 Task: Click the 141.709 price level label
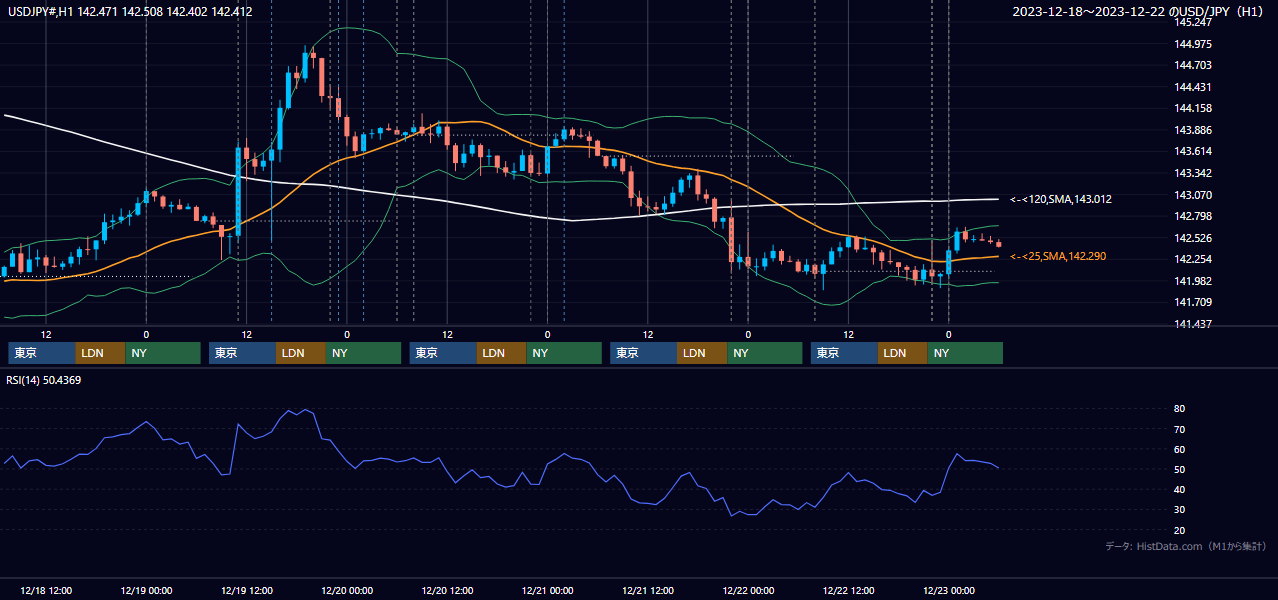1193,302
